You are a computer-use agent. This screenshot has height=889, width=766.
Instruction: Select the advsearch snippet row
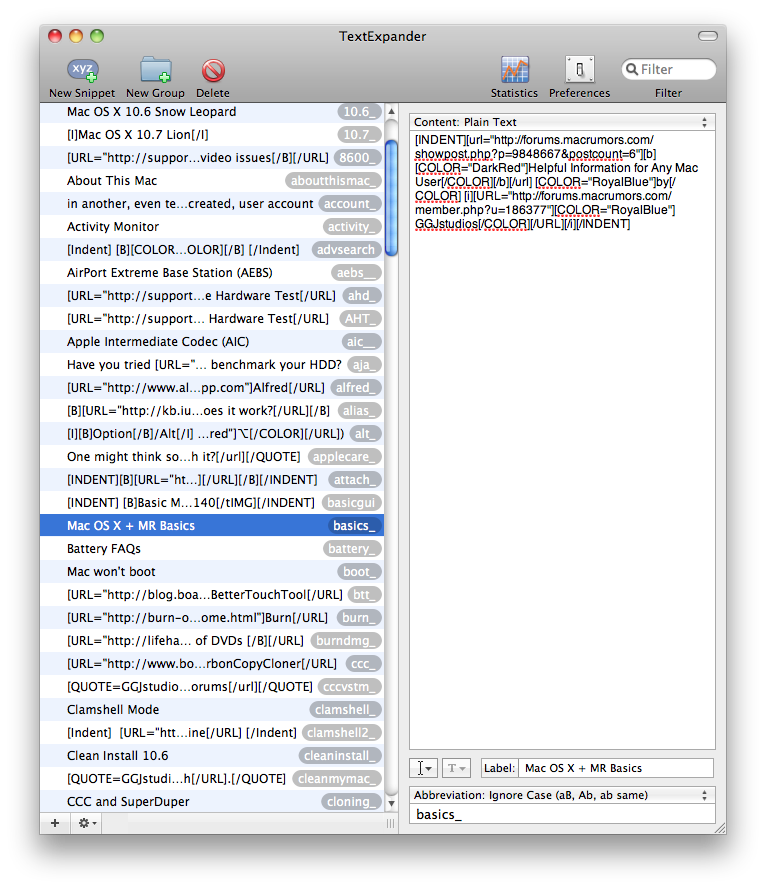coord(211,250)
